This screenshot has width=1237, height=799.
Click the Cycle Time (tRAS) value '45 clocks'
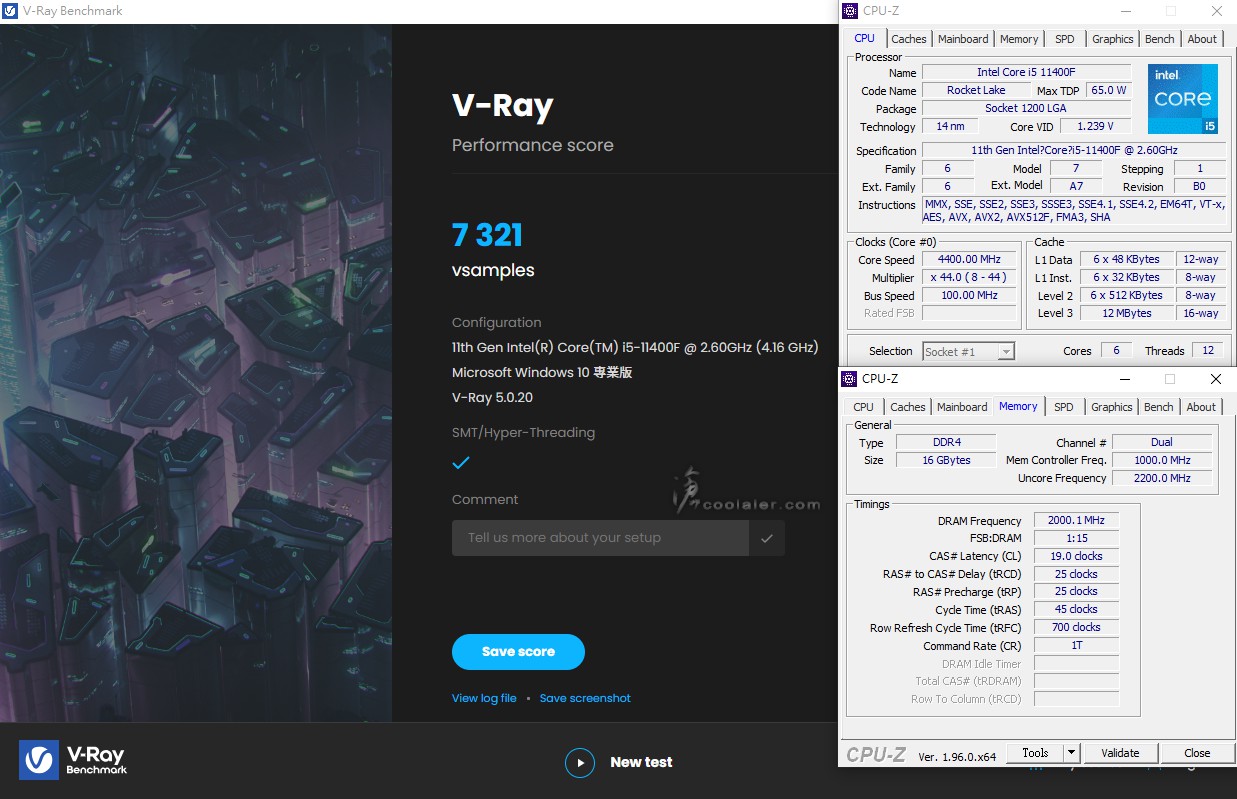pos(1076,610)
